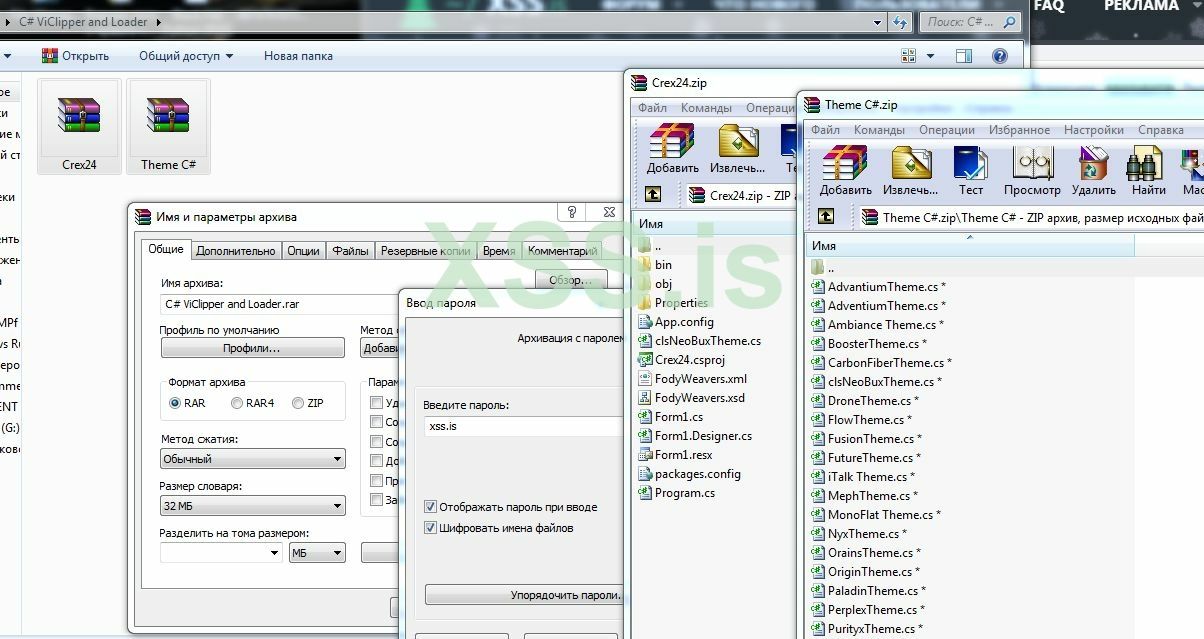Open the Настройки menu in Theme C#.zip window

click(x=1093, y=130)
